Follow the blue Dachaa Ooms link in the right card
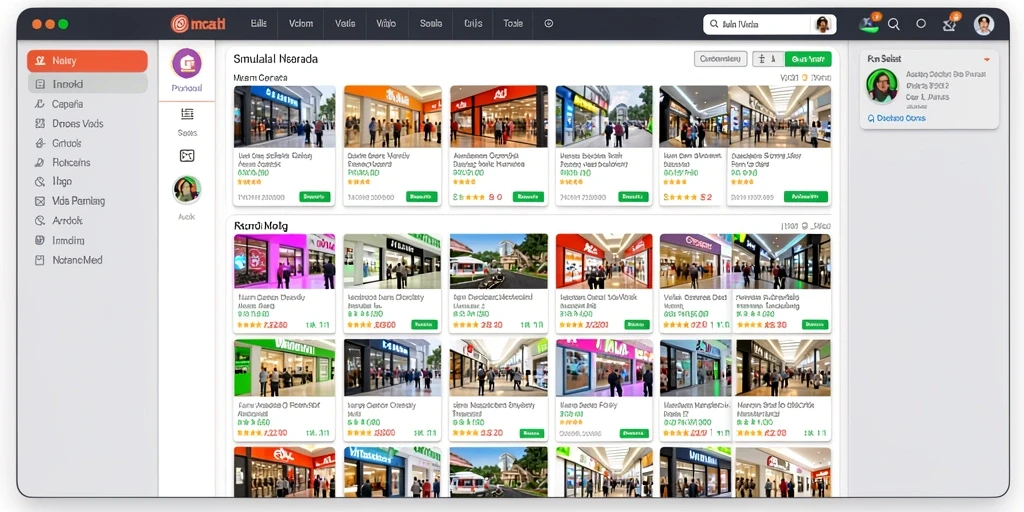Screen dimensions: 1024x512 point(896,118)
